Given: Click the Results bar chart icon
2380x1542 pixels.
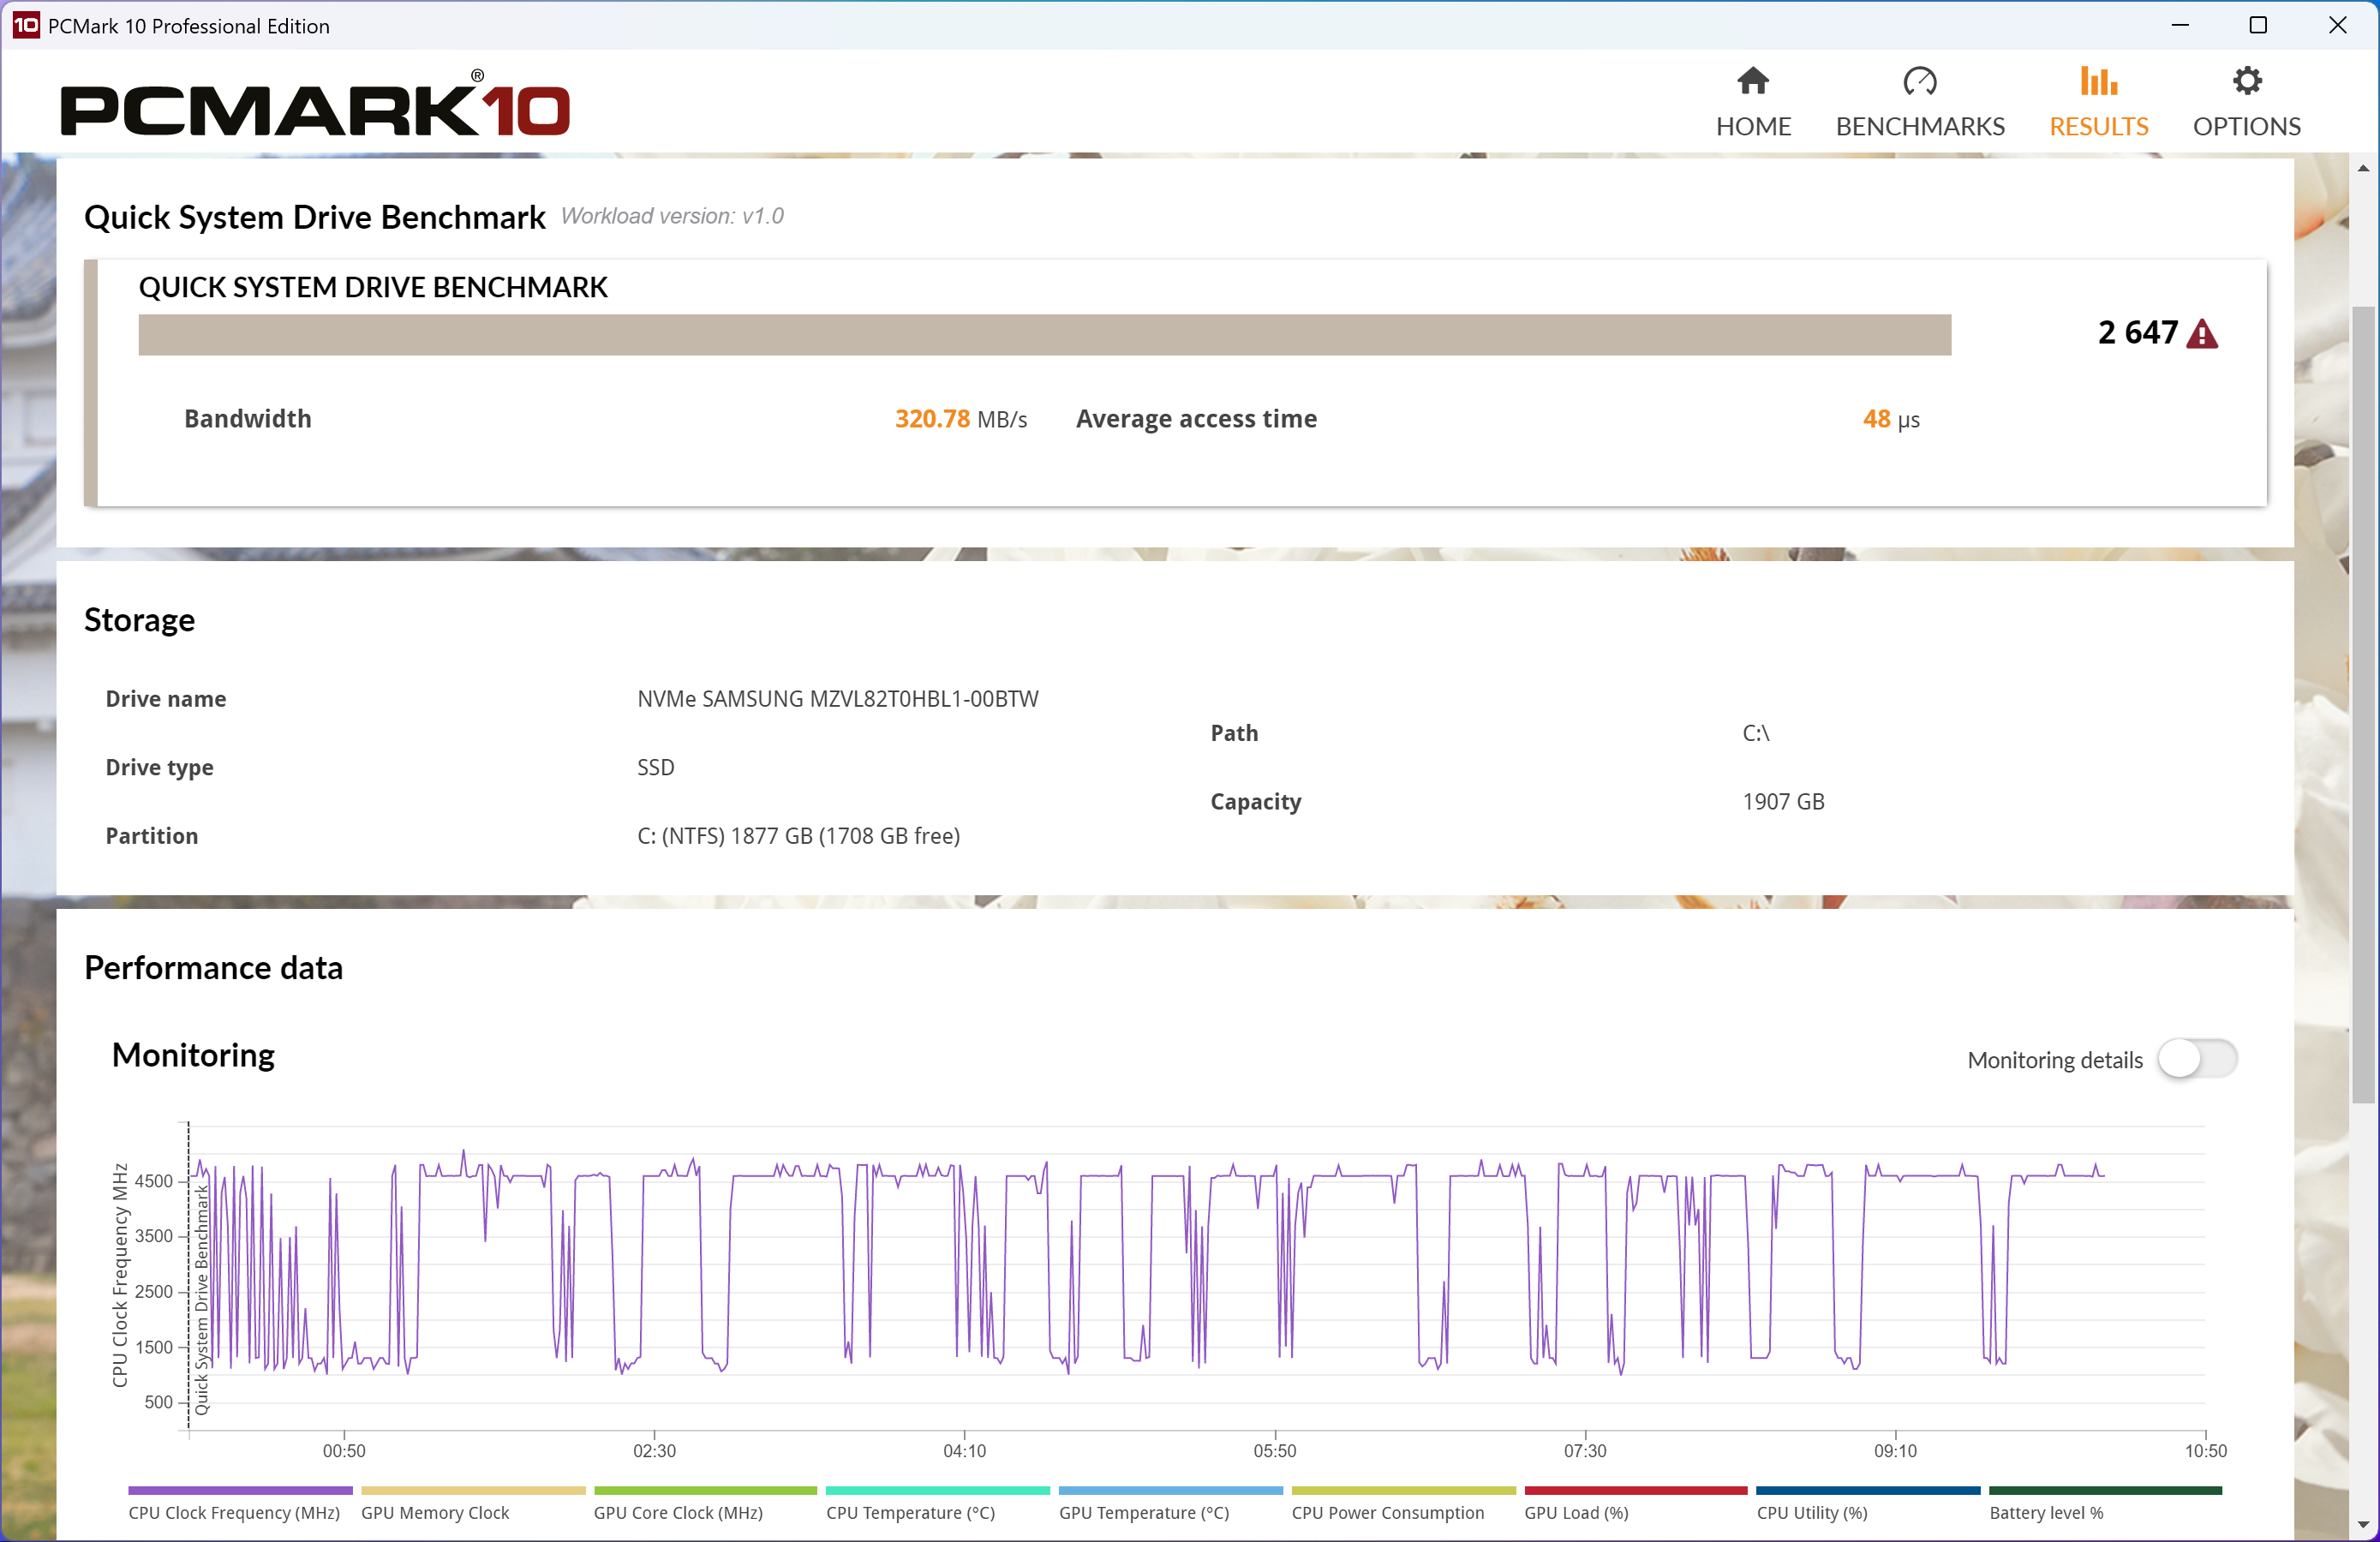Looking at the screenshot, I should [2098, 81].
